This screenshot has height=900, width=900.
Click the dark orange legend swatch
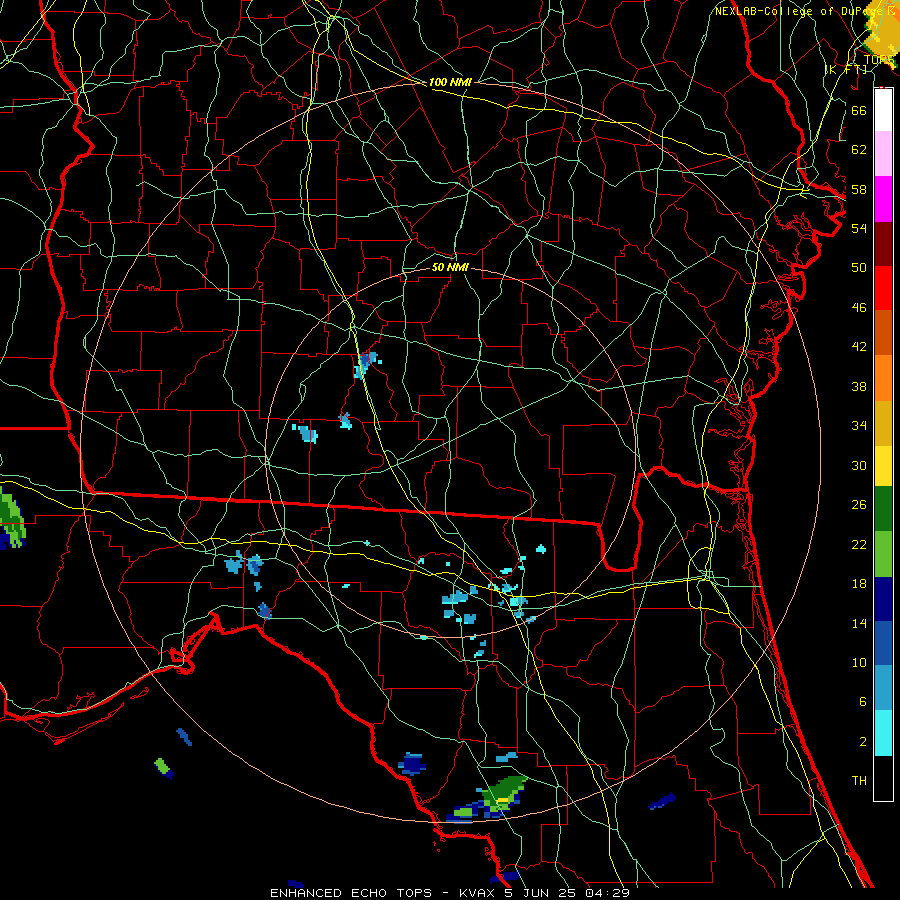coord(883,332)
